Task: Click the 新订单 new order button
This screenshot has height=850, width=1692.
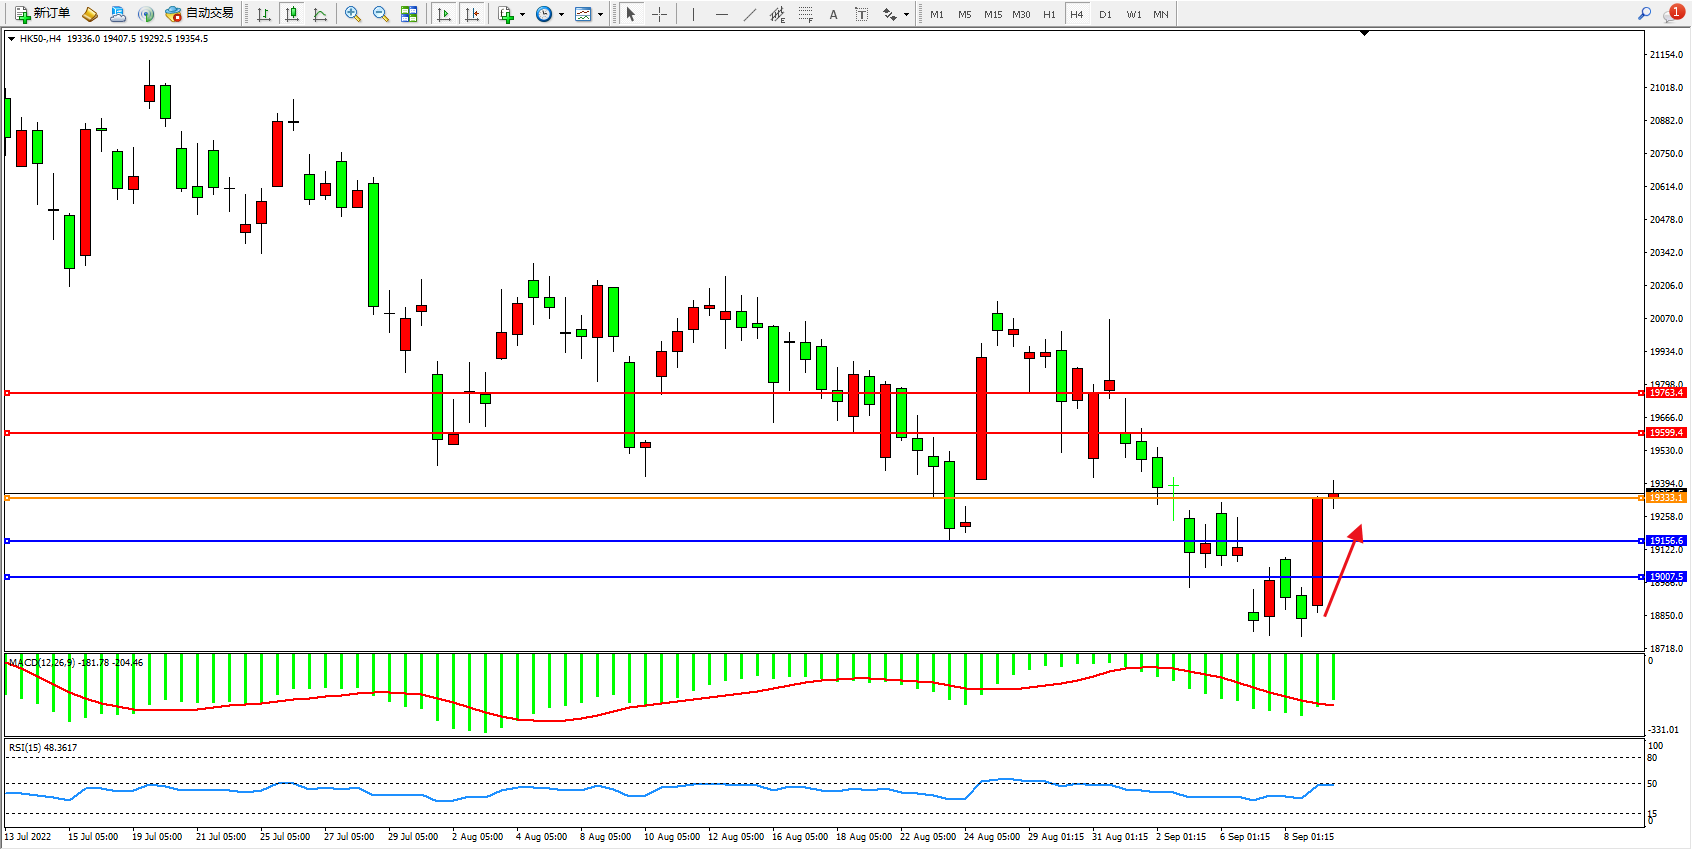Action: pyautogui.click(x=42, y=14)
